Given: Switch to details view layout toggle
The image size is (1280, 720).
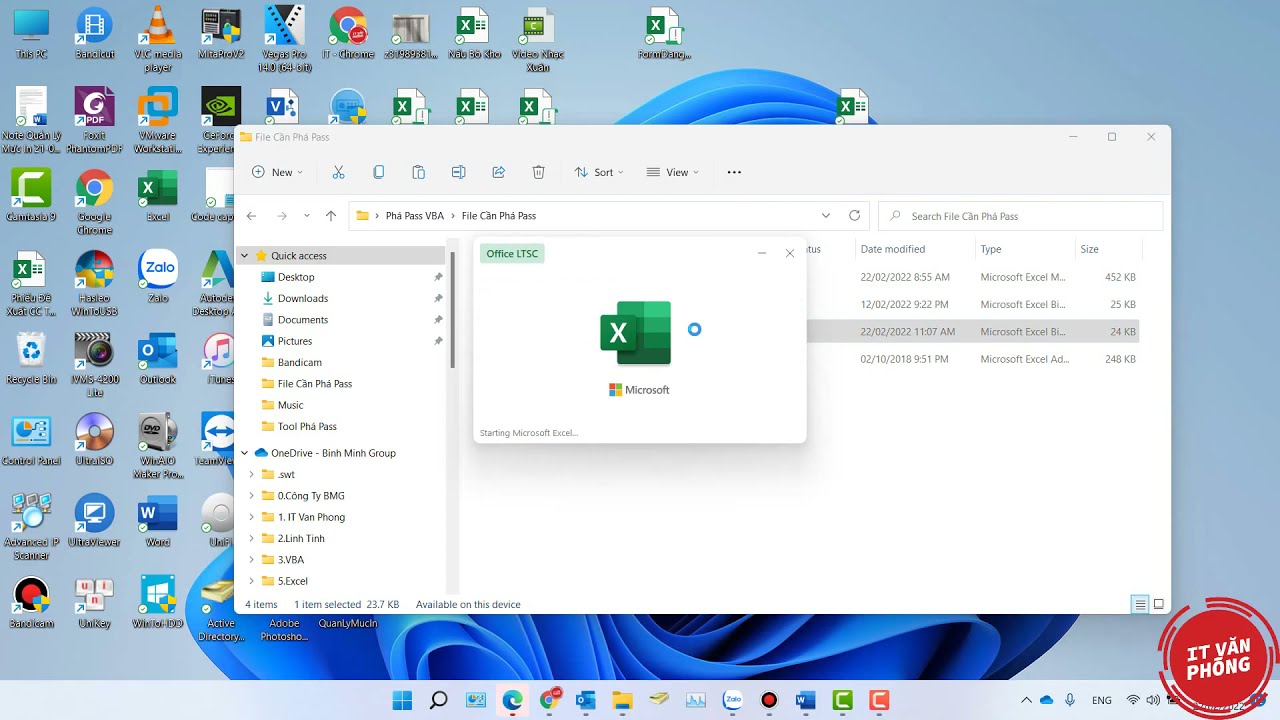Looking at the screenshot, I should tap(1139, 604).
